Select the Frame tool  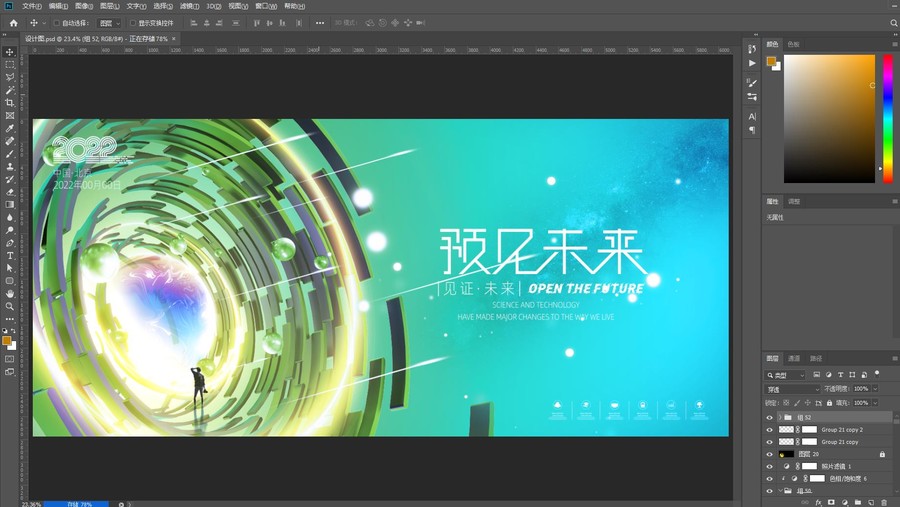click(10, 115)
